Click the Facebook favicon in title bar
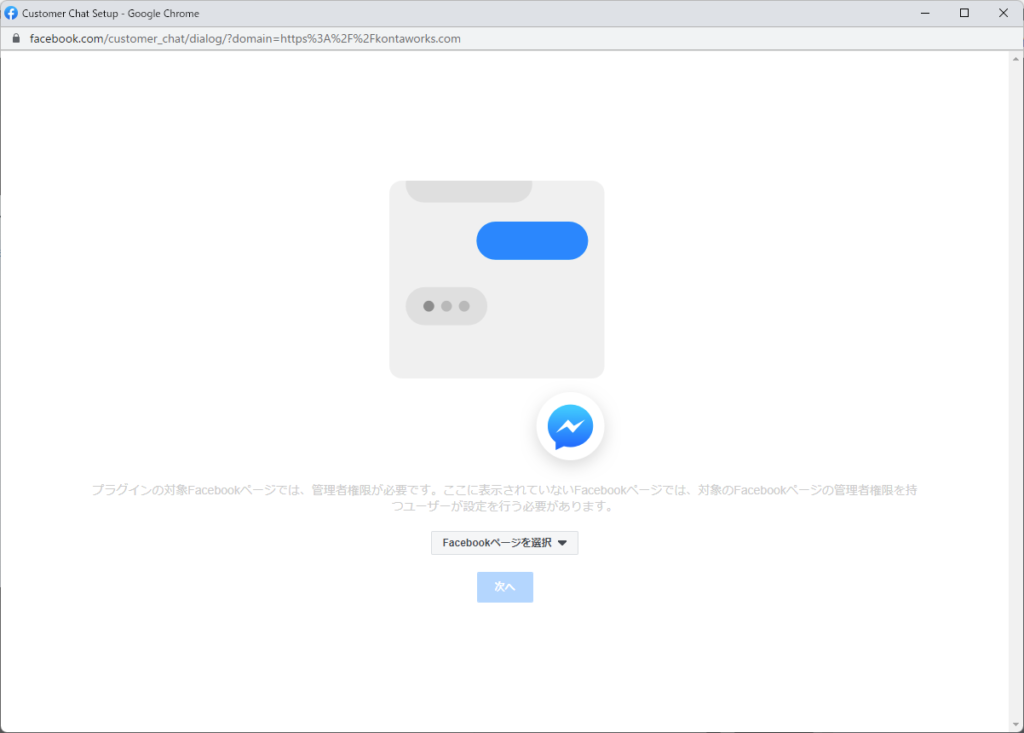Image resolution: width=1024 pixels, height=733 pixels. pyautogui.click(x=11, y=13)
